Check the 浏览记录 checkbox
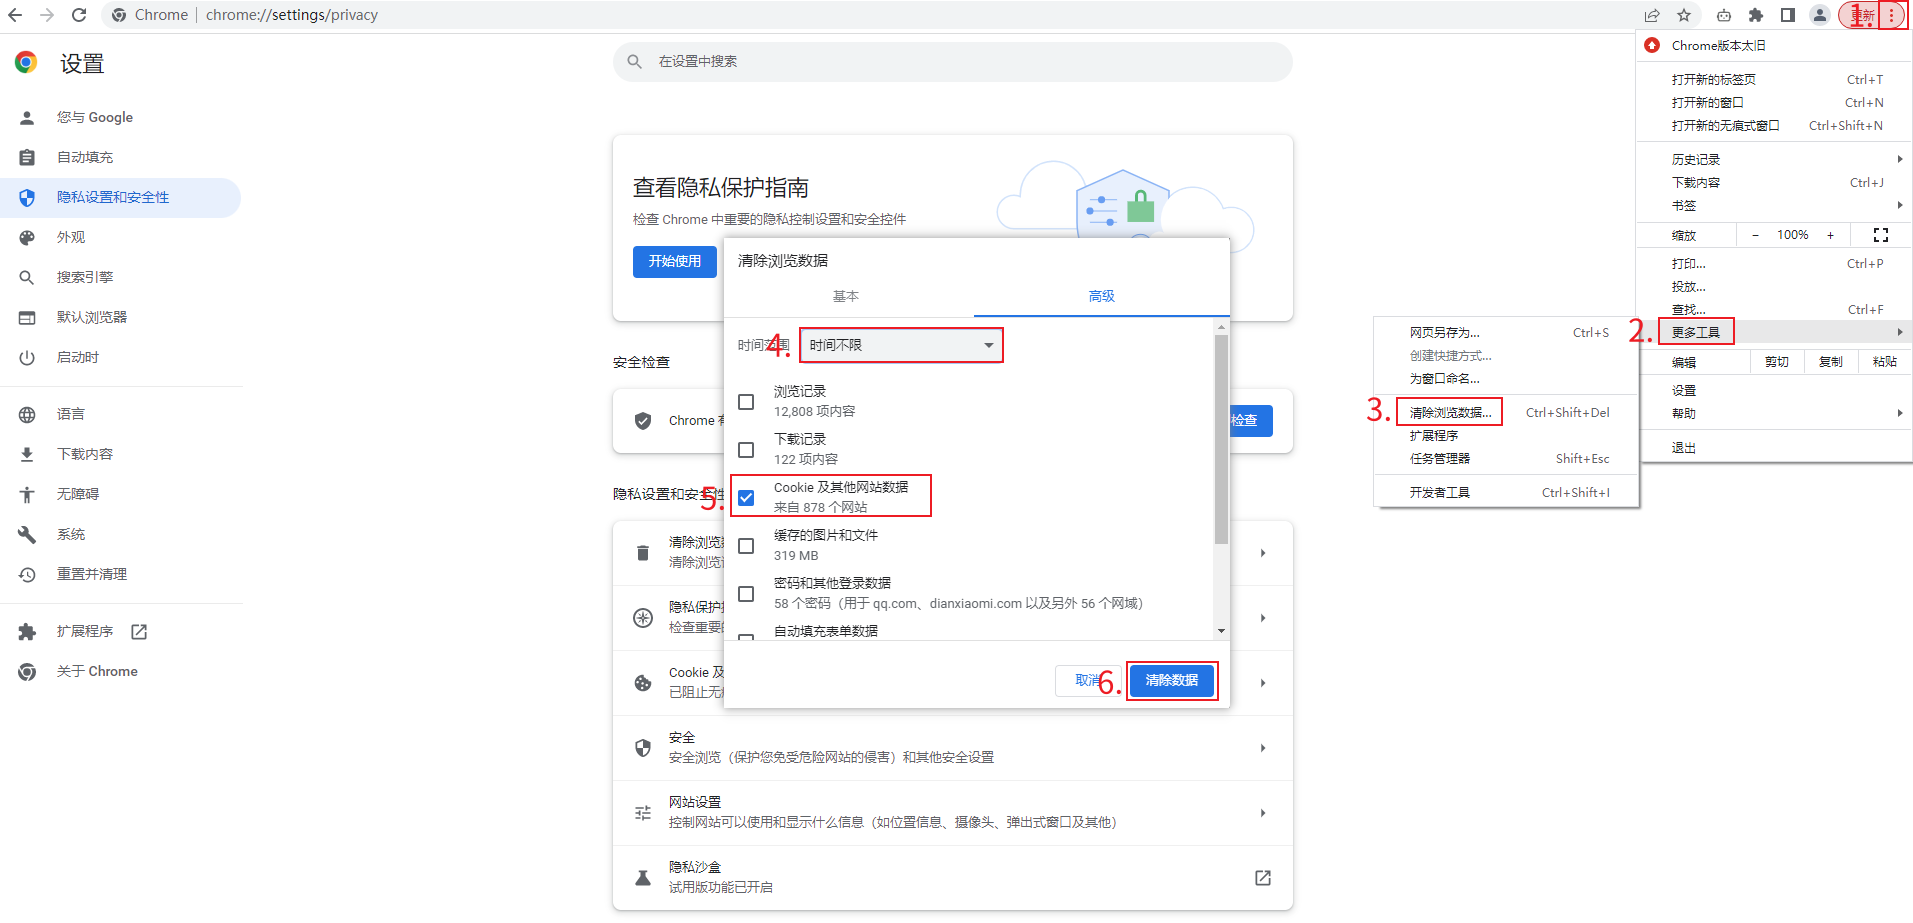 point(746,402)
